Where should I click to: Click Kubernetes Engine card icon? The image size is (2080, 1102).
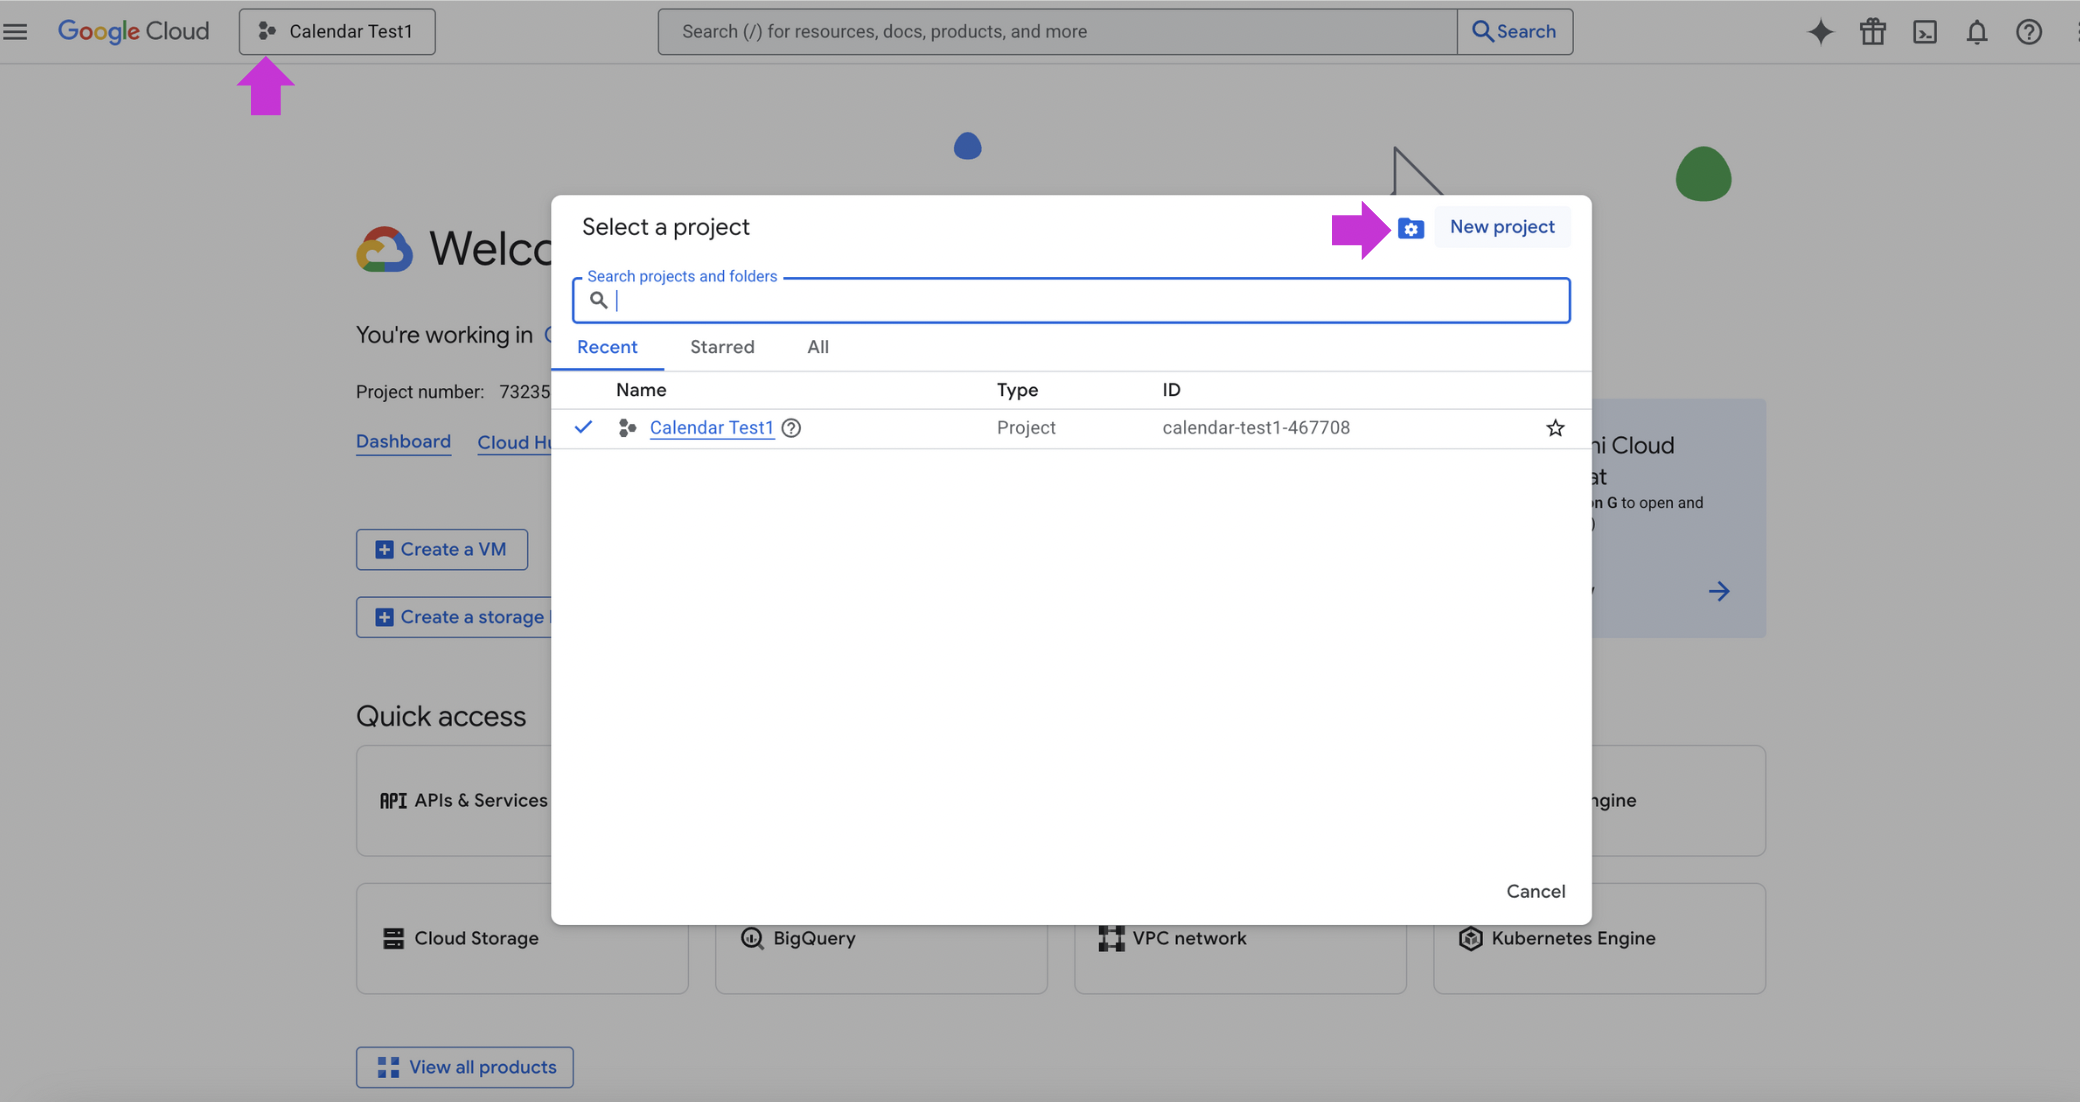tap(1469, 938)
